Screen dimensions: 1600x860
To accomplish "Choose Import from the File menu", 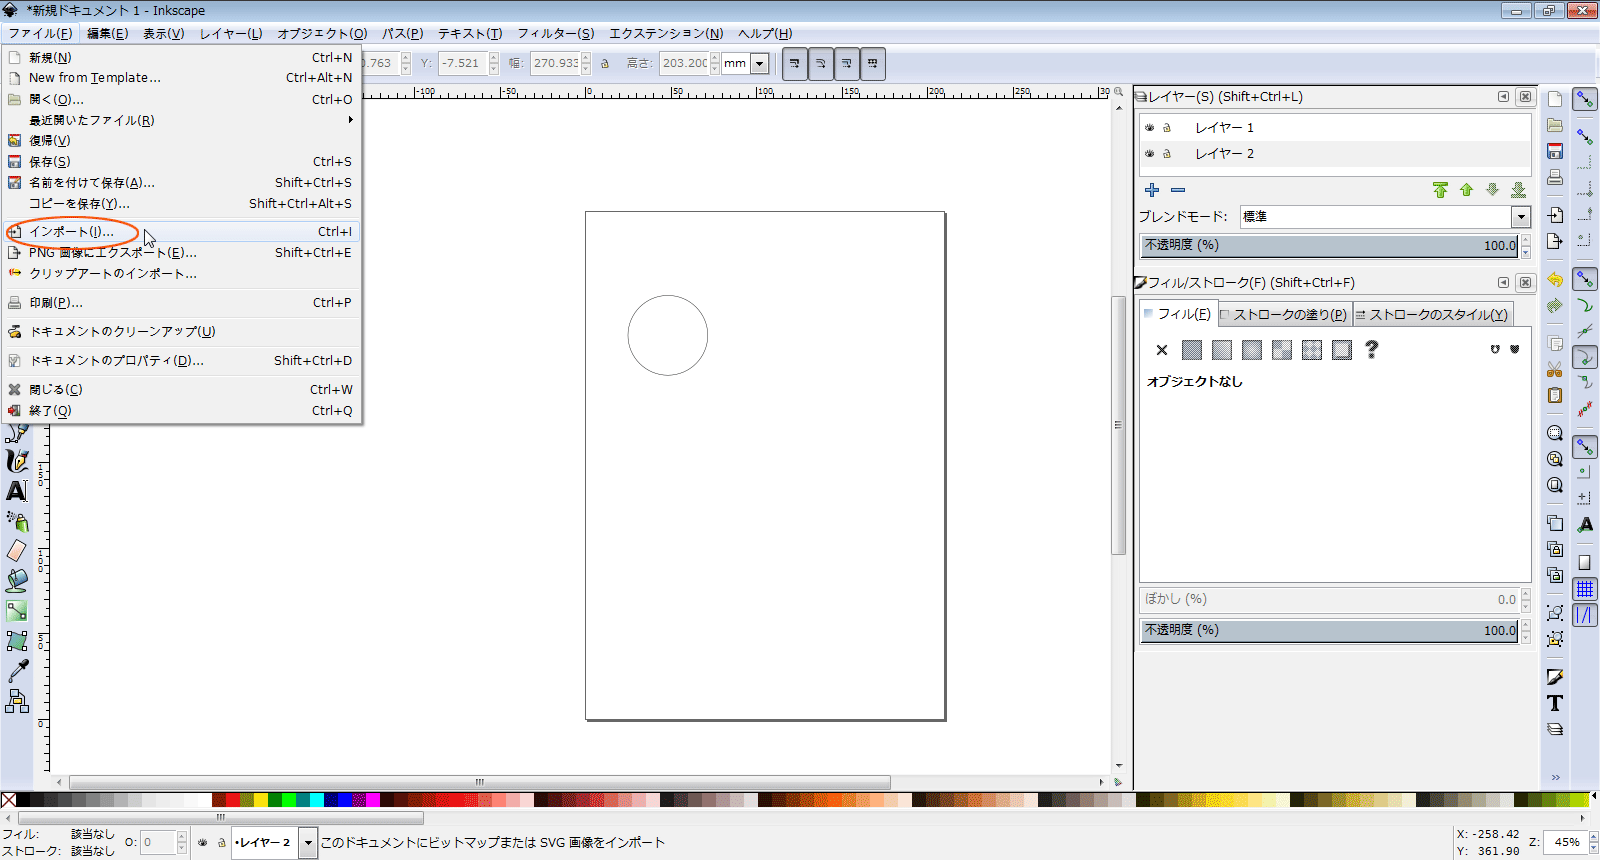I will pos(71,232).
